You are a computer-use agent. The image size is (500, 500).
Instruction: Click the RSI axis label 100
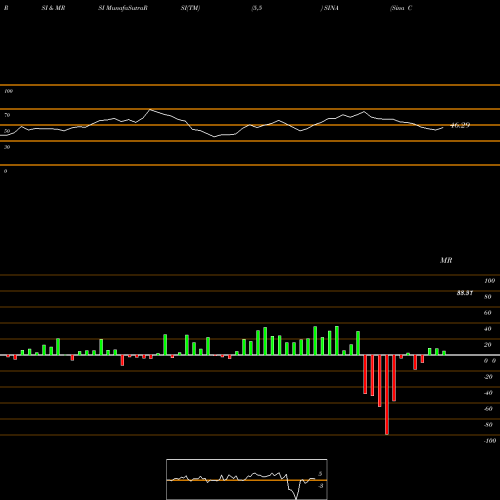[x=9, y=91]
